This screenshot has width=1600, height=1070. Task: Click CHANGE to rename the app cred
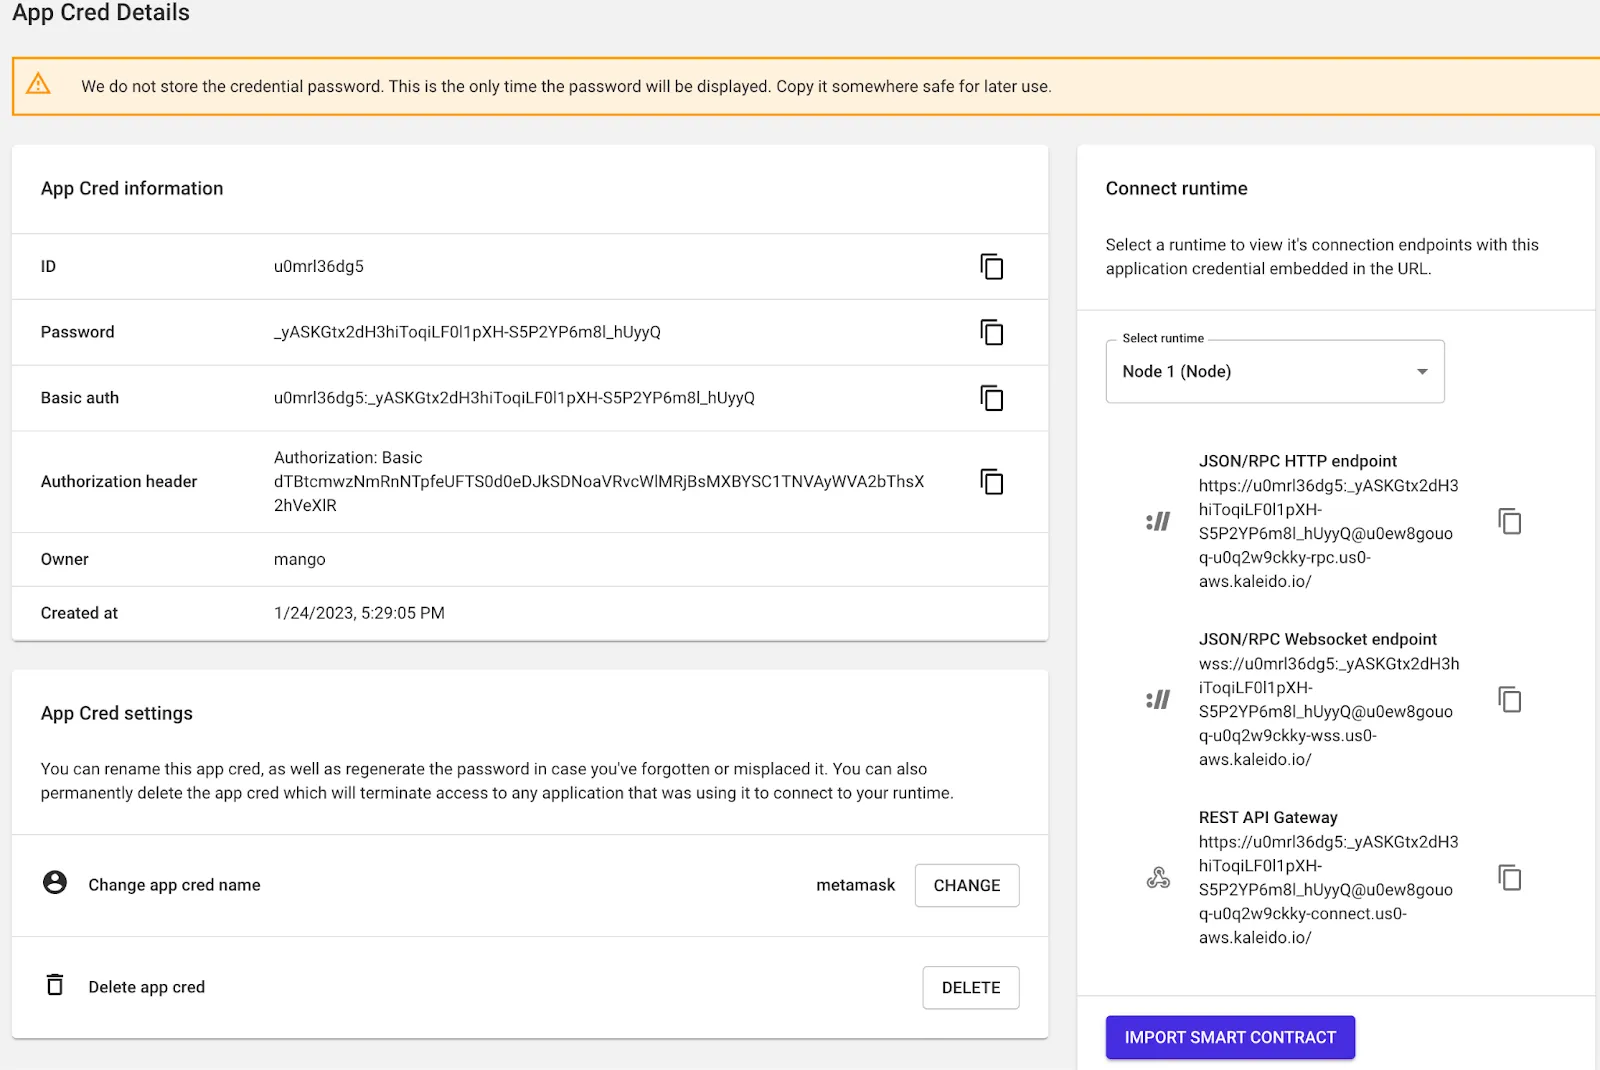tap(966, 885)
